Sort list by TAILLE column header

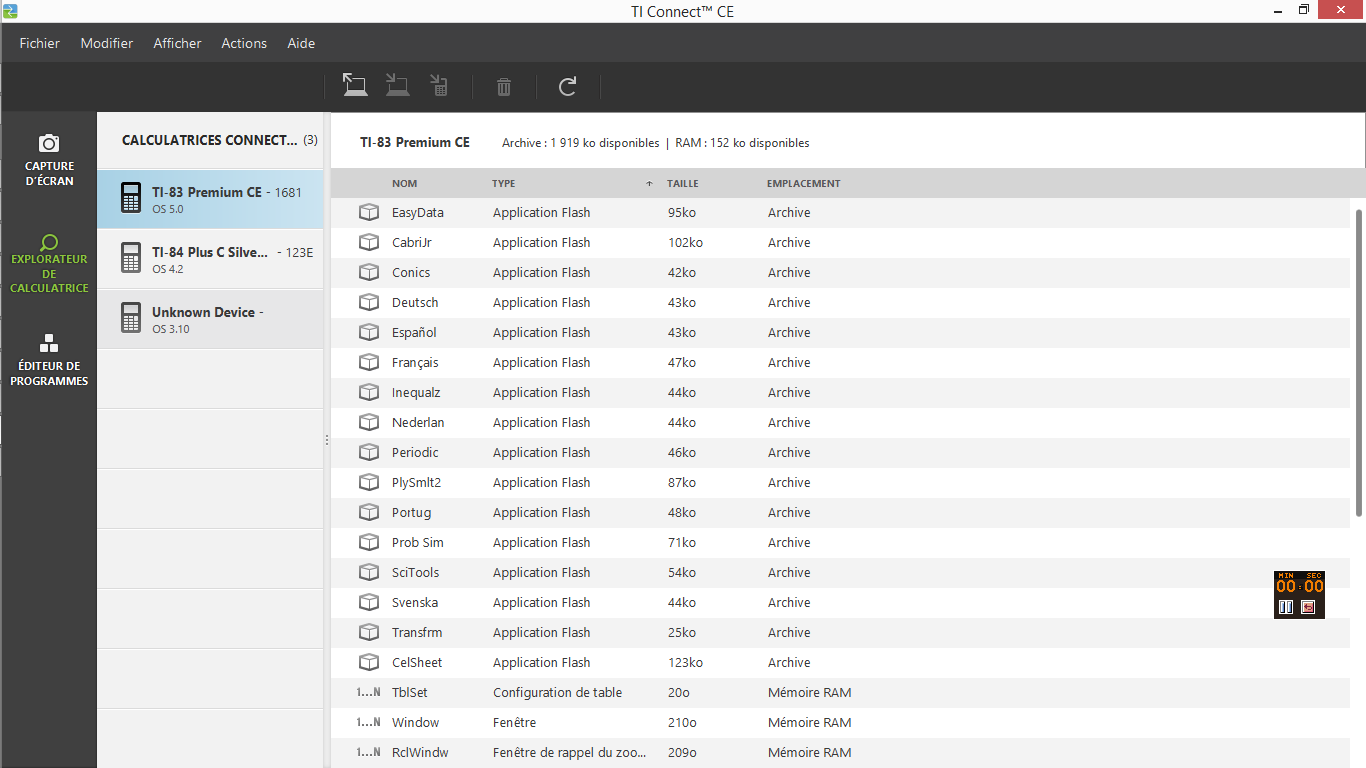click(x=683, y=183)
